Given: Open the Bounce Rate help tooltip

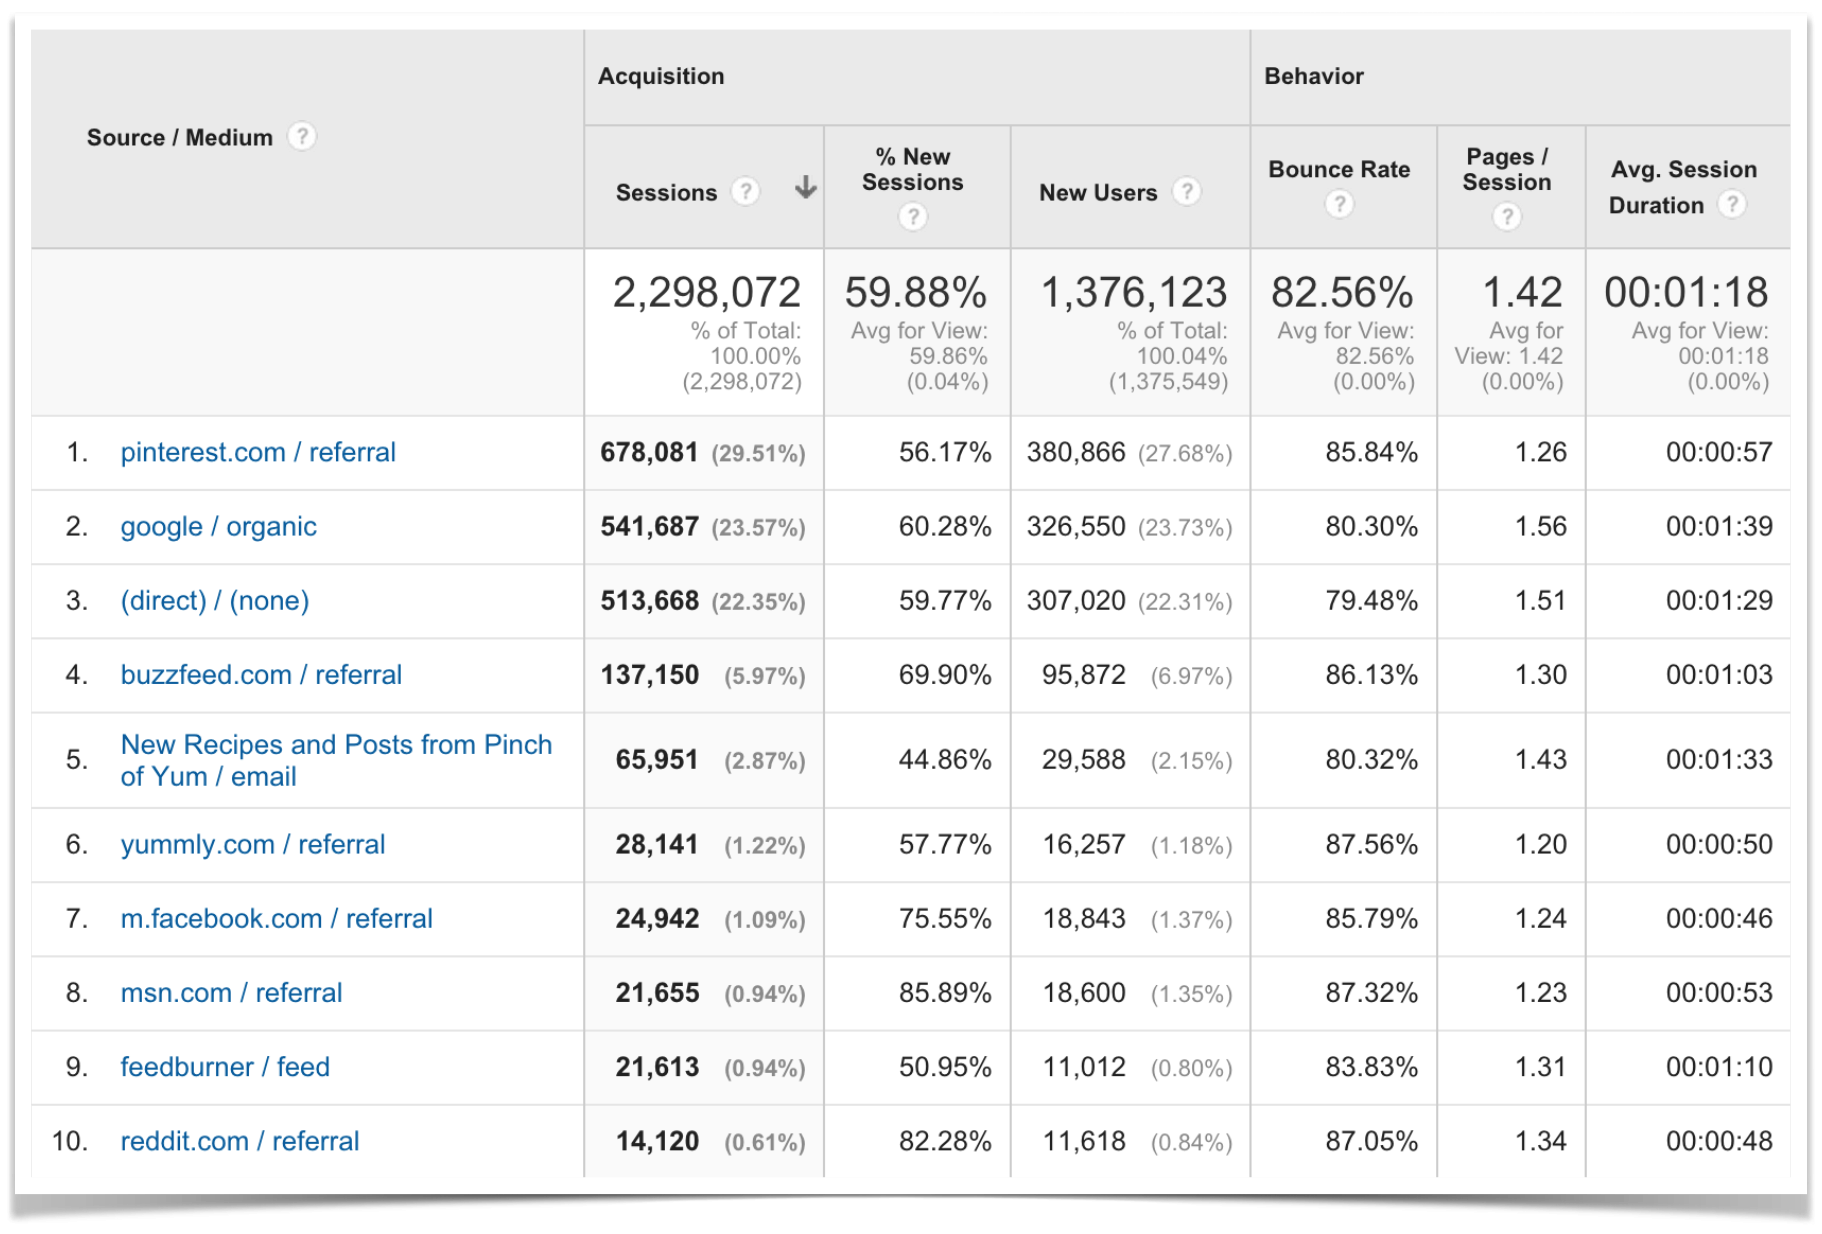Looking at the screenshot, I should (1339, 204).
